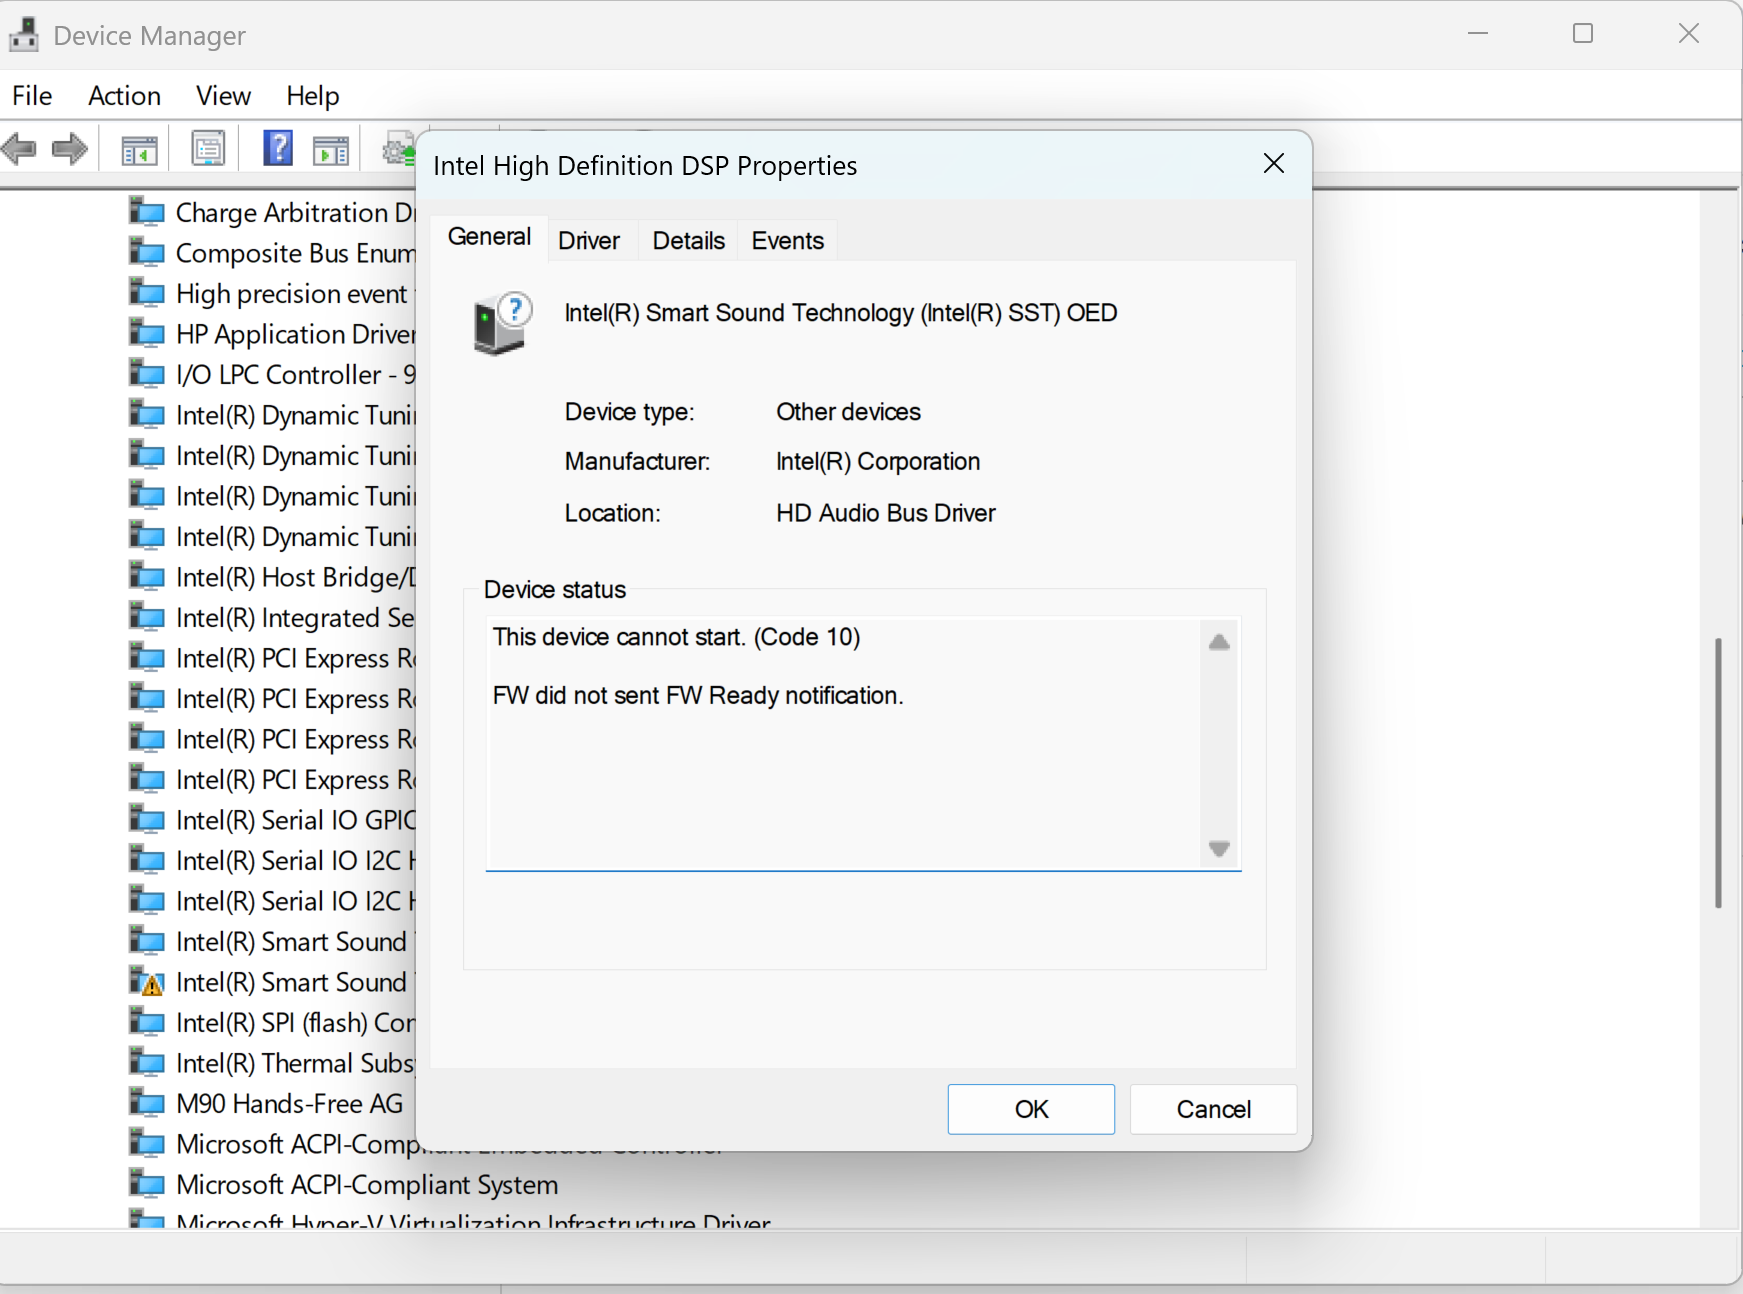Viewport: 1743px width, 1294px height.
Task: Open the Action menu
Action: point(123,95)
